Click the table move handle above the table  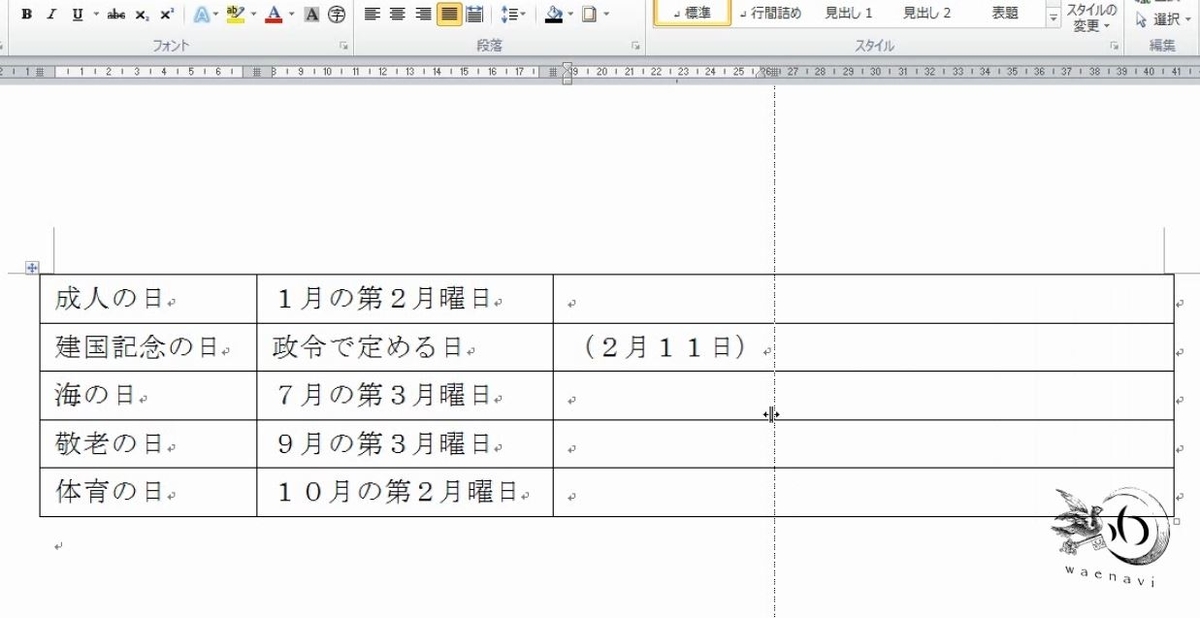[x=34, y=266]
